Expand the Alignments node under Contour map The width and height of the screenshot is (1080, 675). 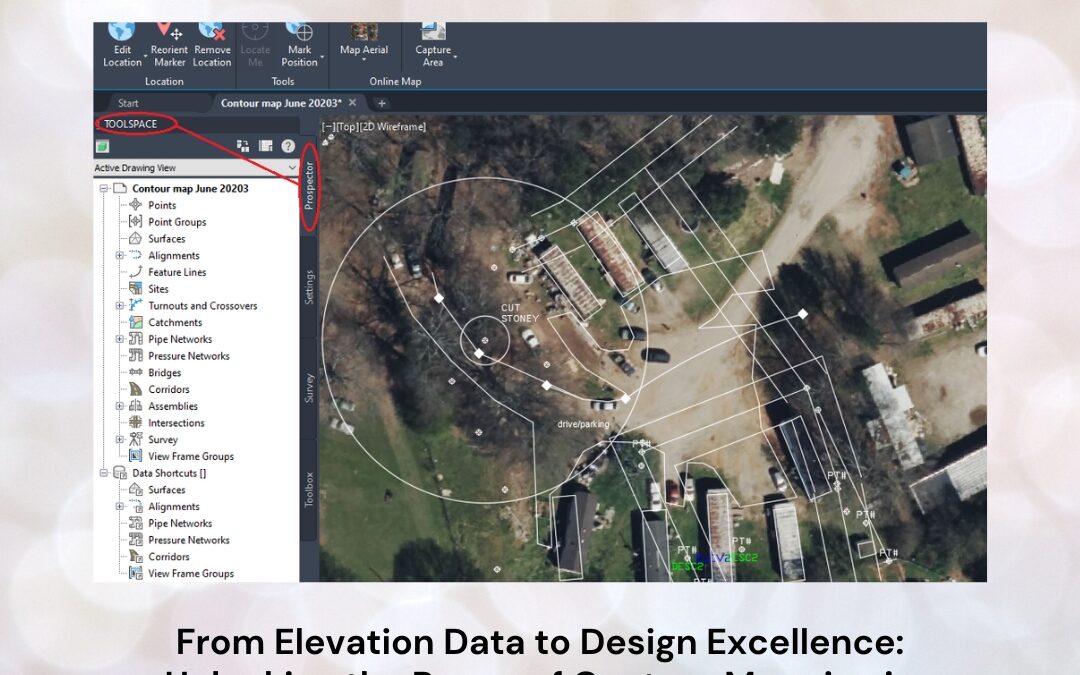(120, 256)
